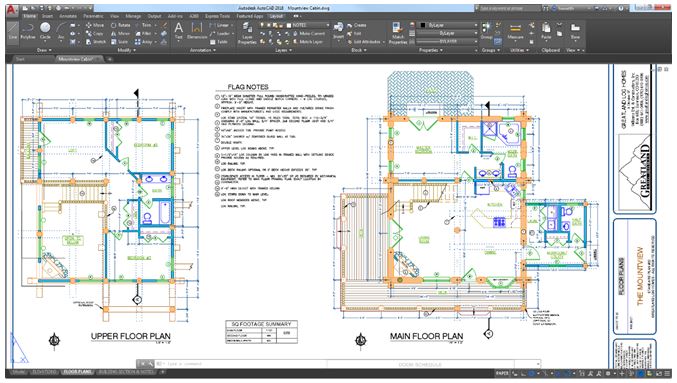Click the Group tool
Screen dimensions: 677x383
tap(487, 31)
